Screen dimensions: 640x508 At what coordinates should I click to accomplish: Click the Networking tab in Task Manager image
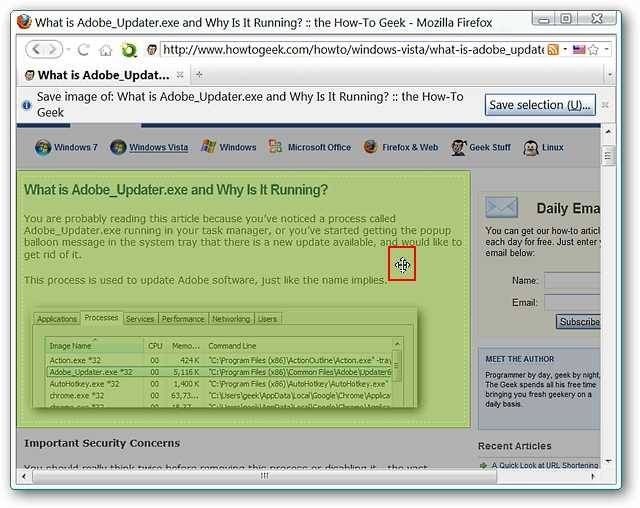click(x=231, y=319)
